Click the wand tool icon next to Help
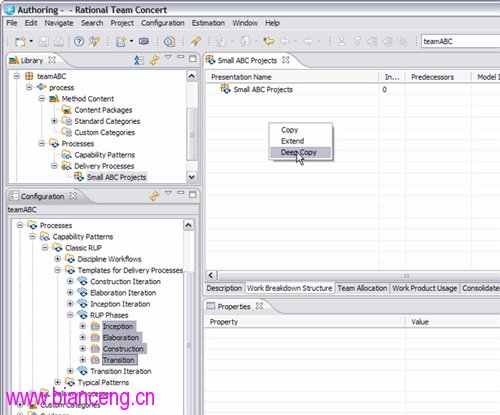500x415 pixels. 94,41
